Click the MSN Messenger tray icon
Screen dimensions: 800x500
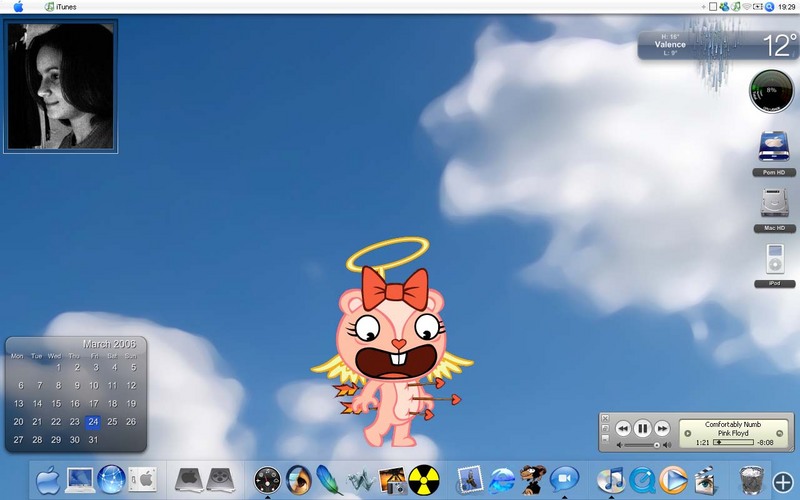click(x=724, y=7)
